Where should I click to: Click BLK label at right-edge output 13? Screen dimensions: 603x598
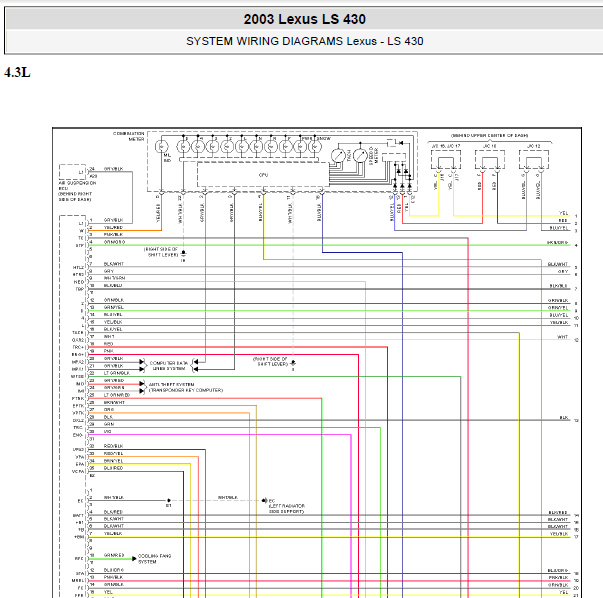click(564, 418)
